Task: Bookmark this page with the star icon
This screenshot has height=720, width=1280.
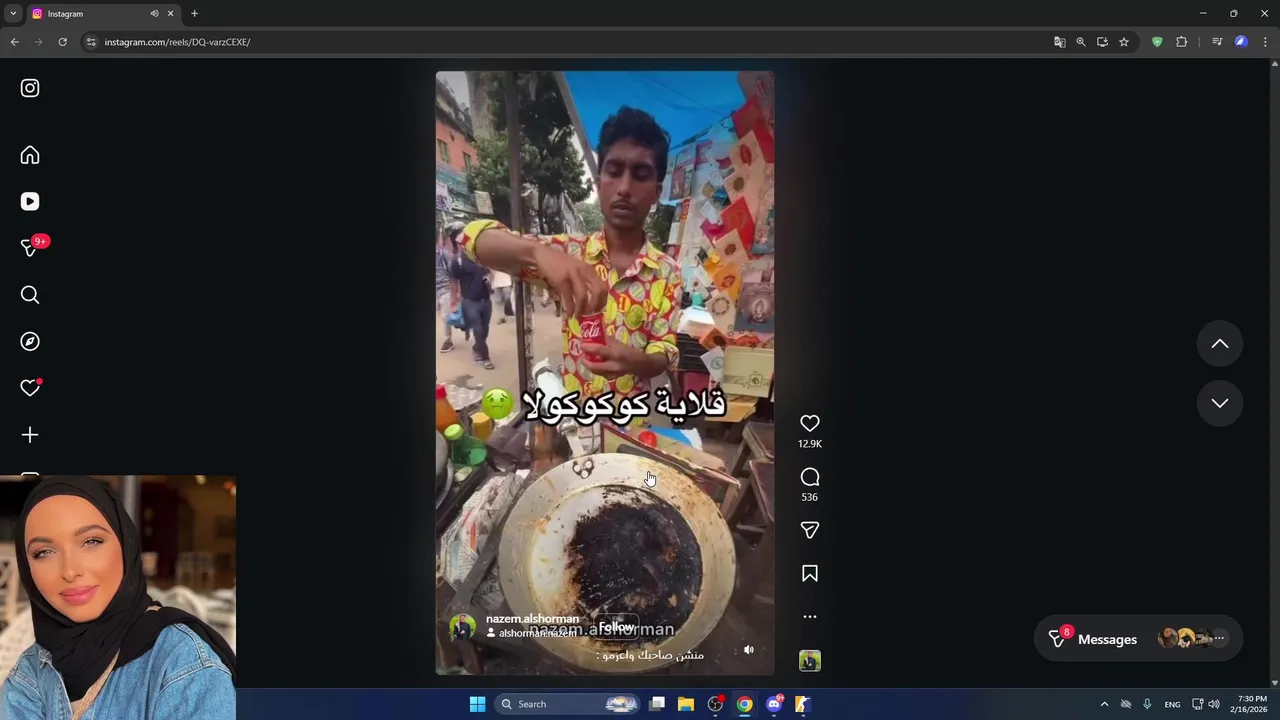Action: pyautogui.click(x=1124, y=42)
